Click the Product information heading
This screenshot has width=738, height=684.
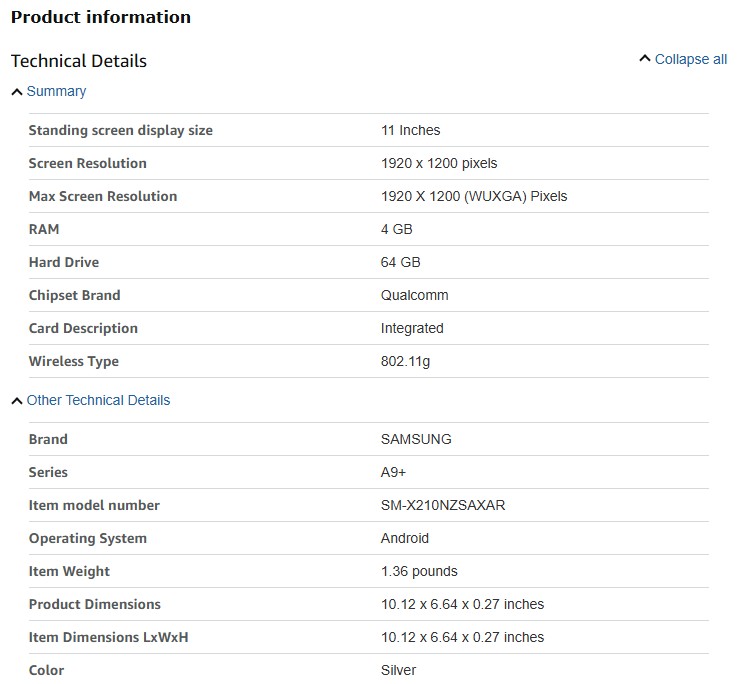101,17
